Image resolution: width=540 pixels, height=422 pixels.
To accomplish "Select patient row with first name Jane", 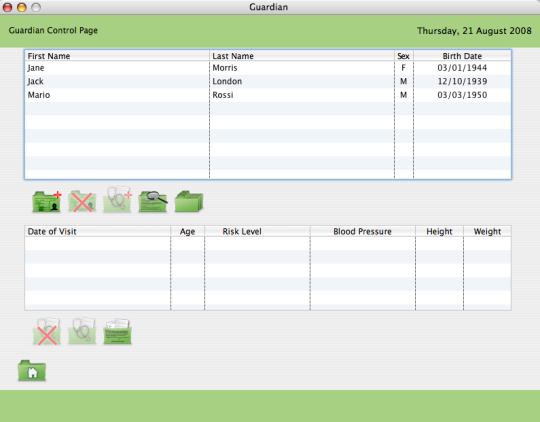I will click(x=268, y=68).
